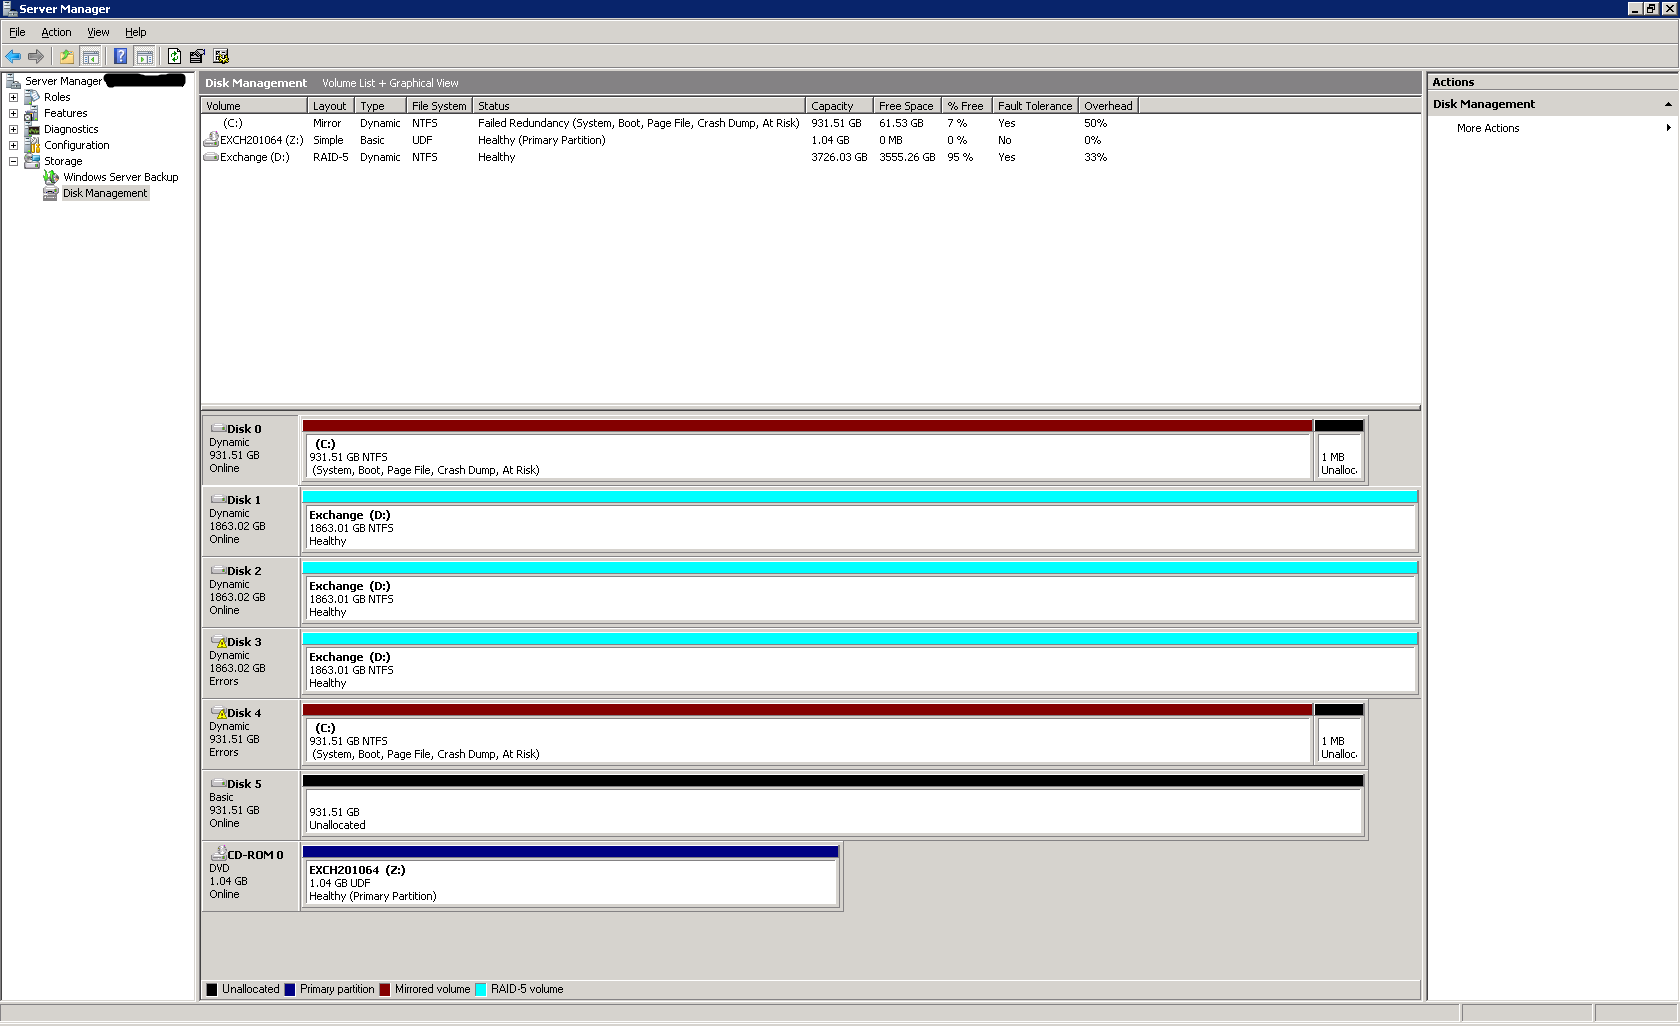Sort by the Free Space column header
This screenshot has height=1026, width=1680.
click(907, 105)
